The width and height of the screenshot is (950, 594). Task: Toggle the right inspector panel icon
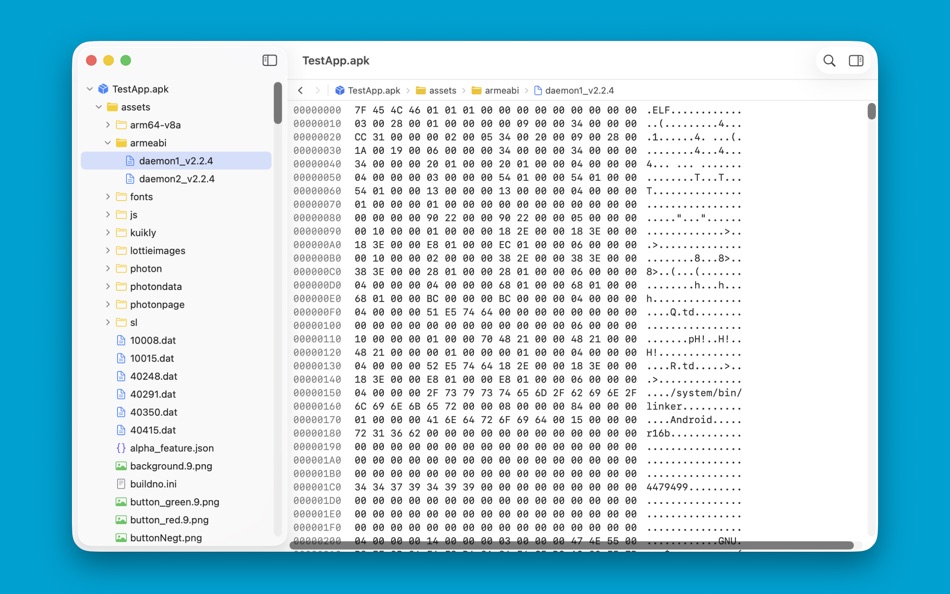coord(856,60)
